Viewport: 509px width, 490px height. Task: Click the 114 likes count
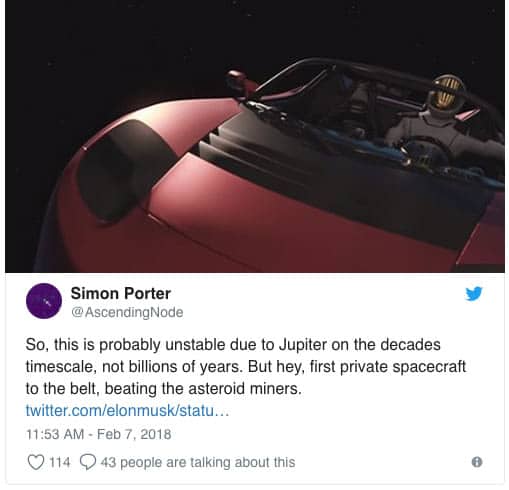tap(60, 462)
